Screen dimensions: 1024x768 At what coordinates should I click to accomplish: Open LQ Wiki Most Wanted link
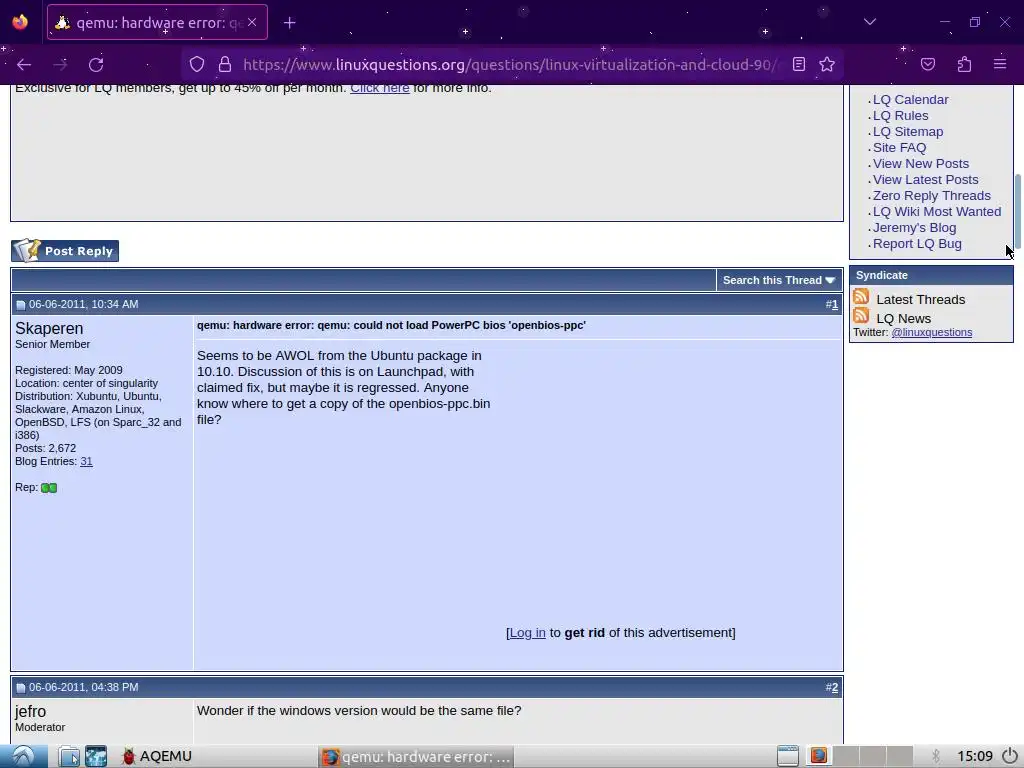click(x=936, y=212)
